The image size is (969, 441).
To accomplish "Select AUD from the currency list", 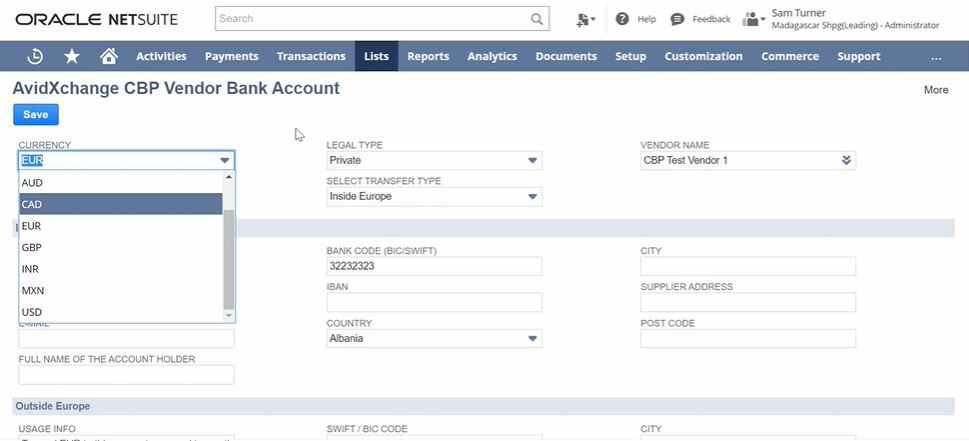I will [x=121, y=183].
